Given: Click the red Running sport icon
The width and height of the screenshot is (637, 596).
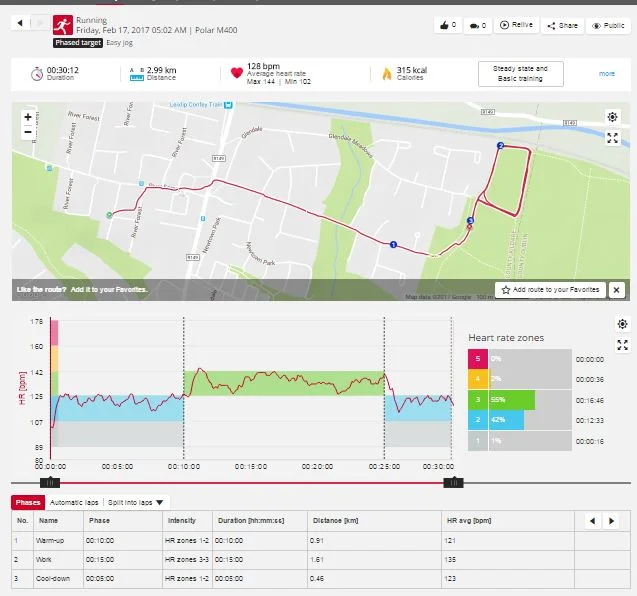Looking at the screenshot, I should pyautogui.click(x=63, y=24).
